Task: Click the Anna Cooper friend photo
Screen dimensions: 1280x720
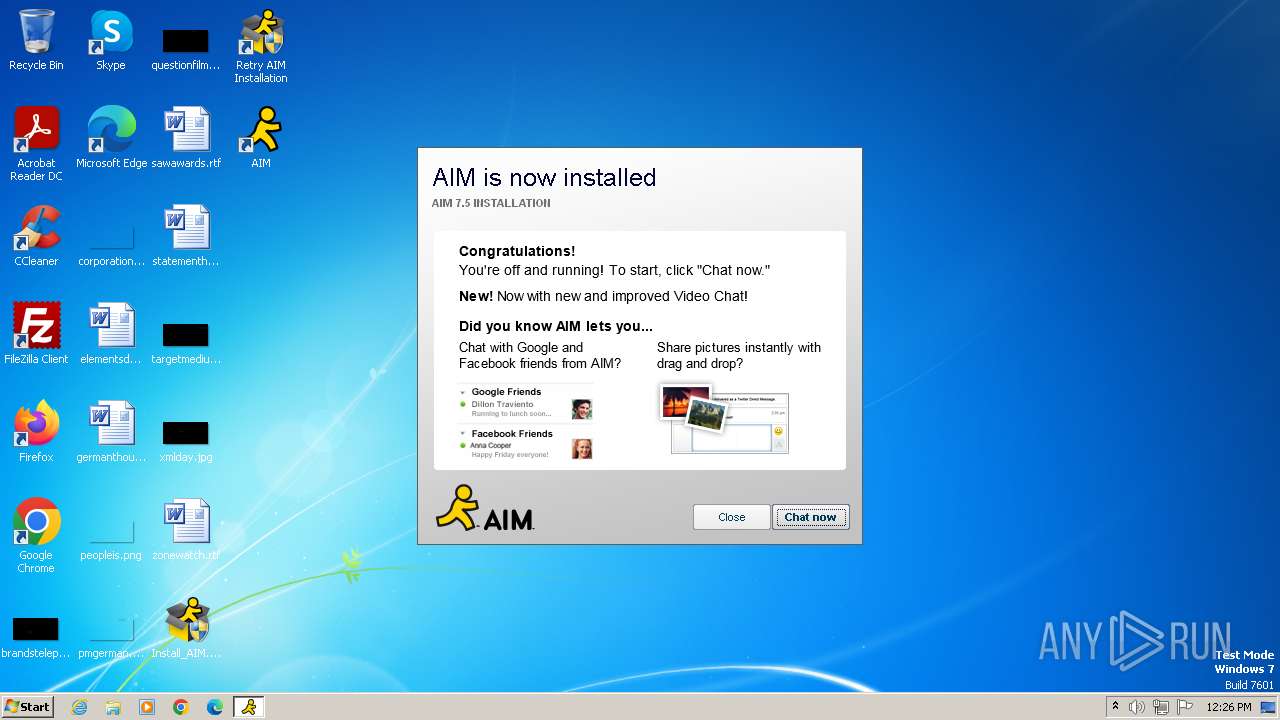Action: point(581,449)
